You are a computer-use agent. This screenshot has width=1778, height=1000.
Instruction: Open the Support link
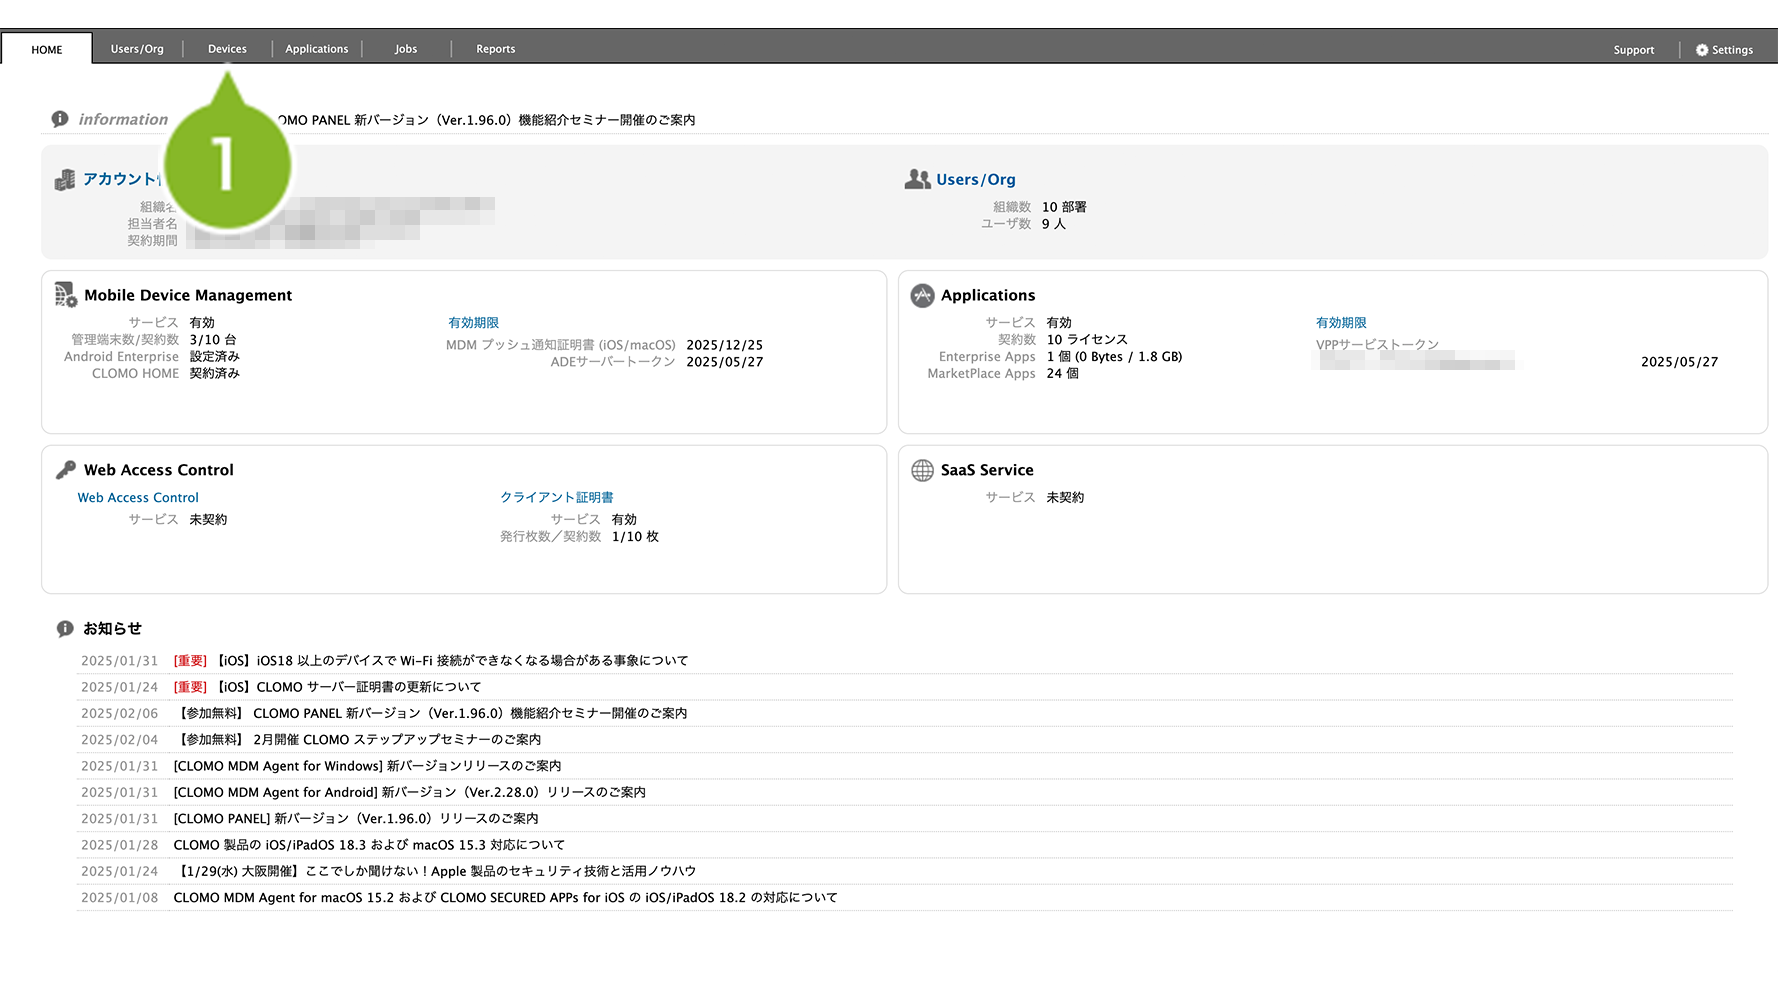point(1633,50)
